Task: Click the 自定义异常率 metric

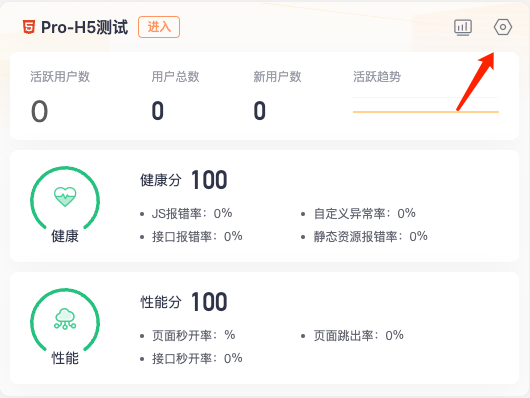Action: point(365,213)
